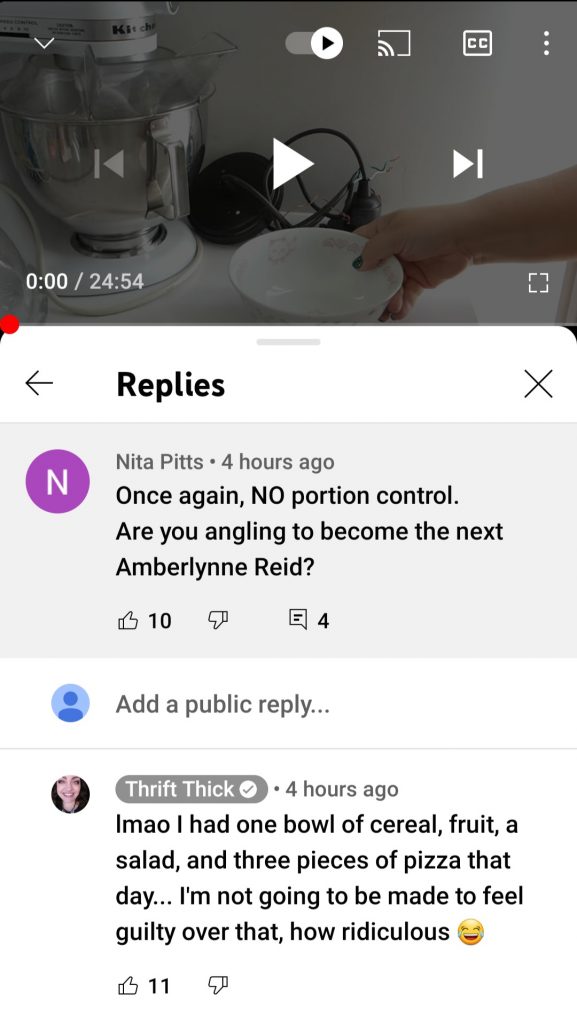Dislike Nita Pitts' comment

(218, 620)
